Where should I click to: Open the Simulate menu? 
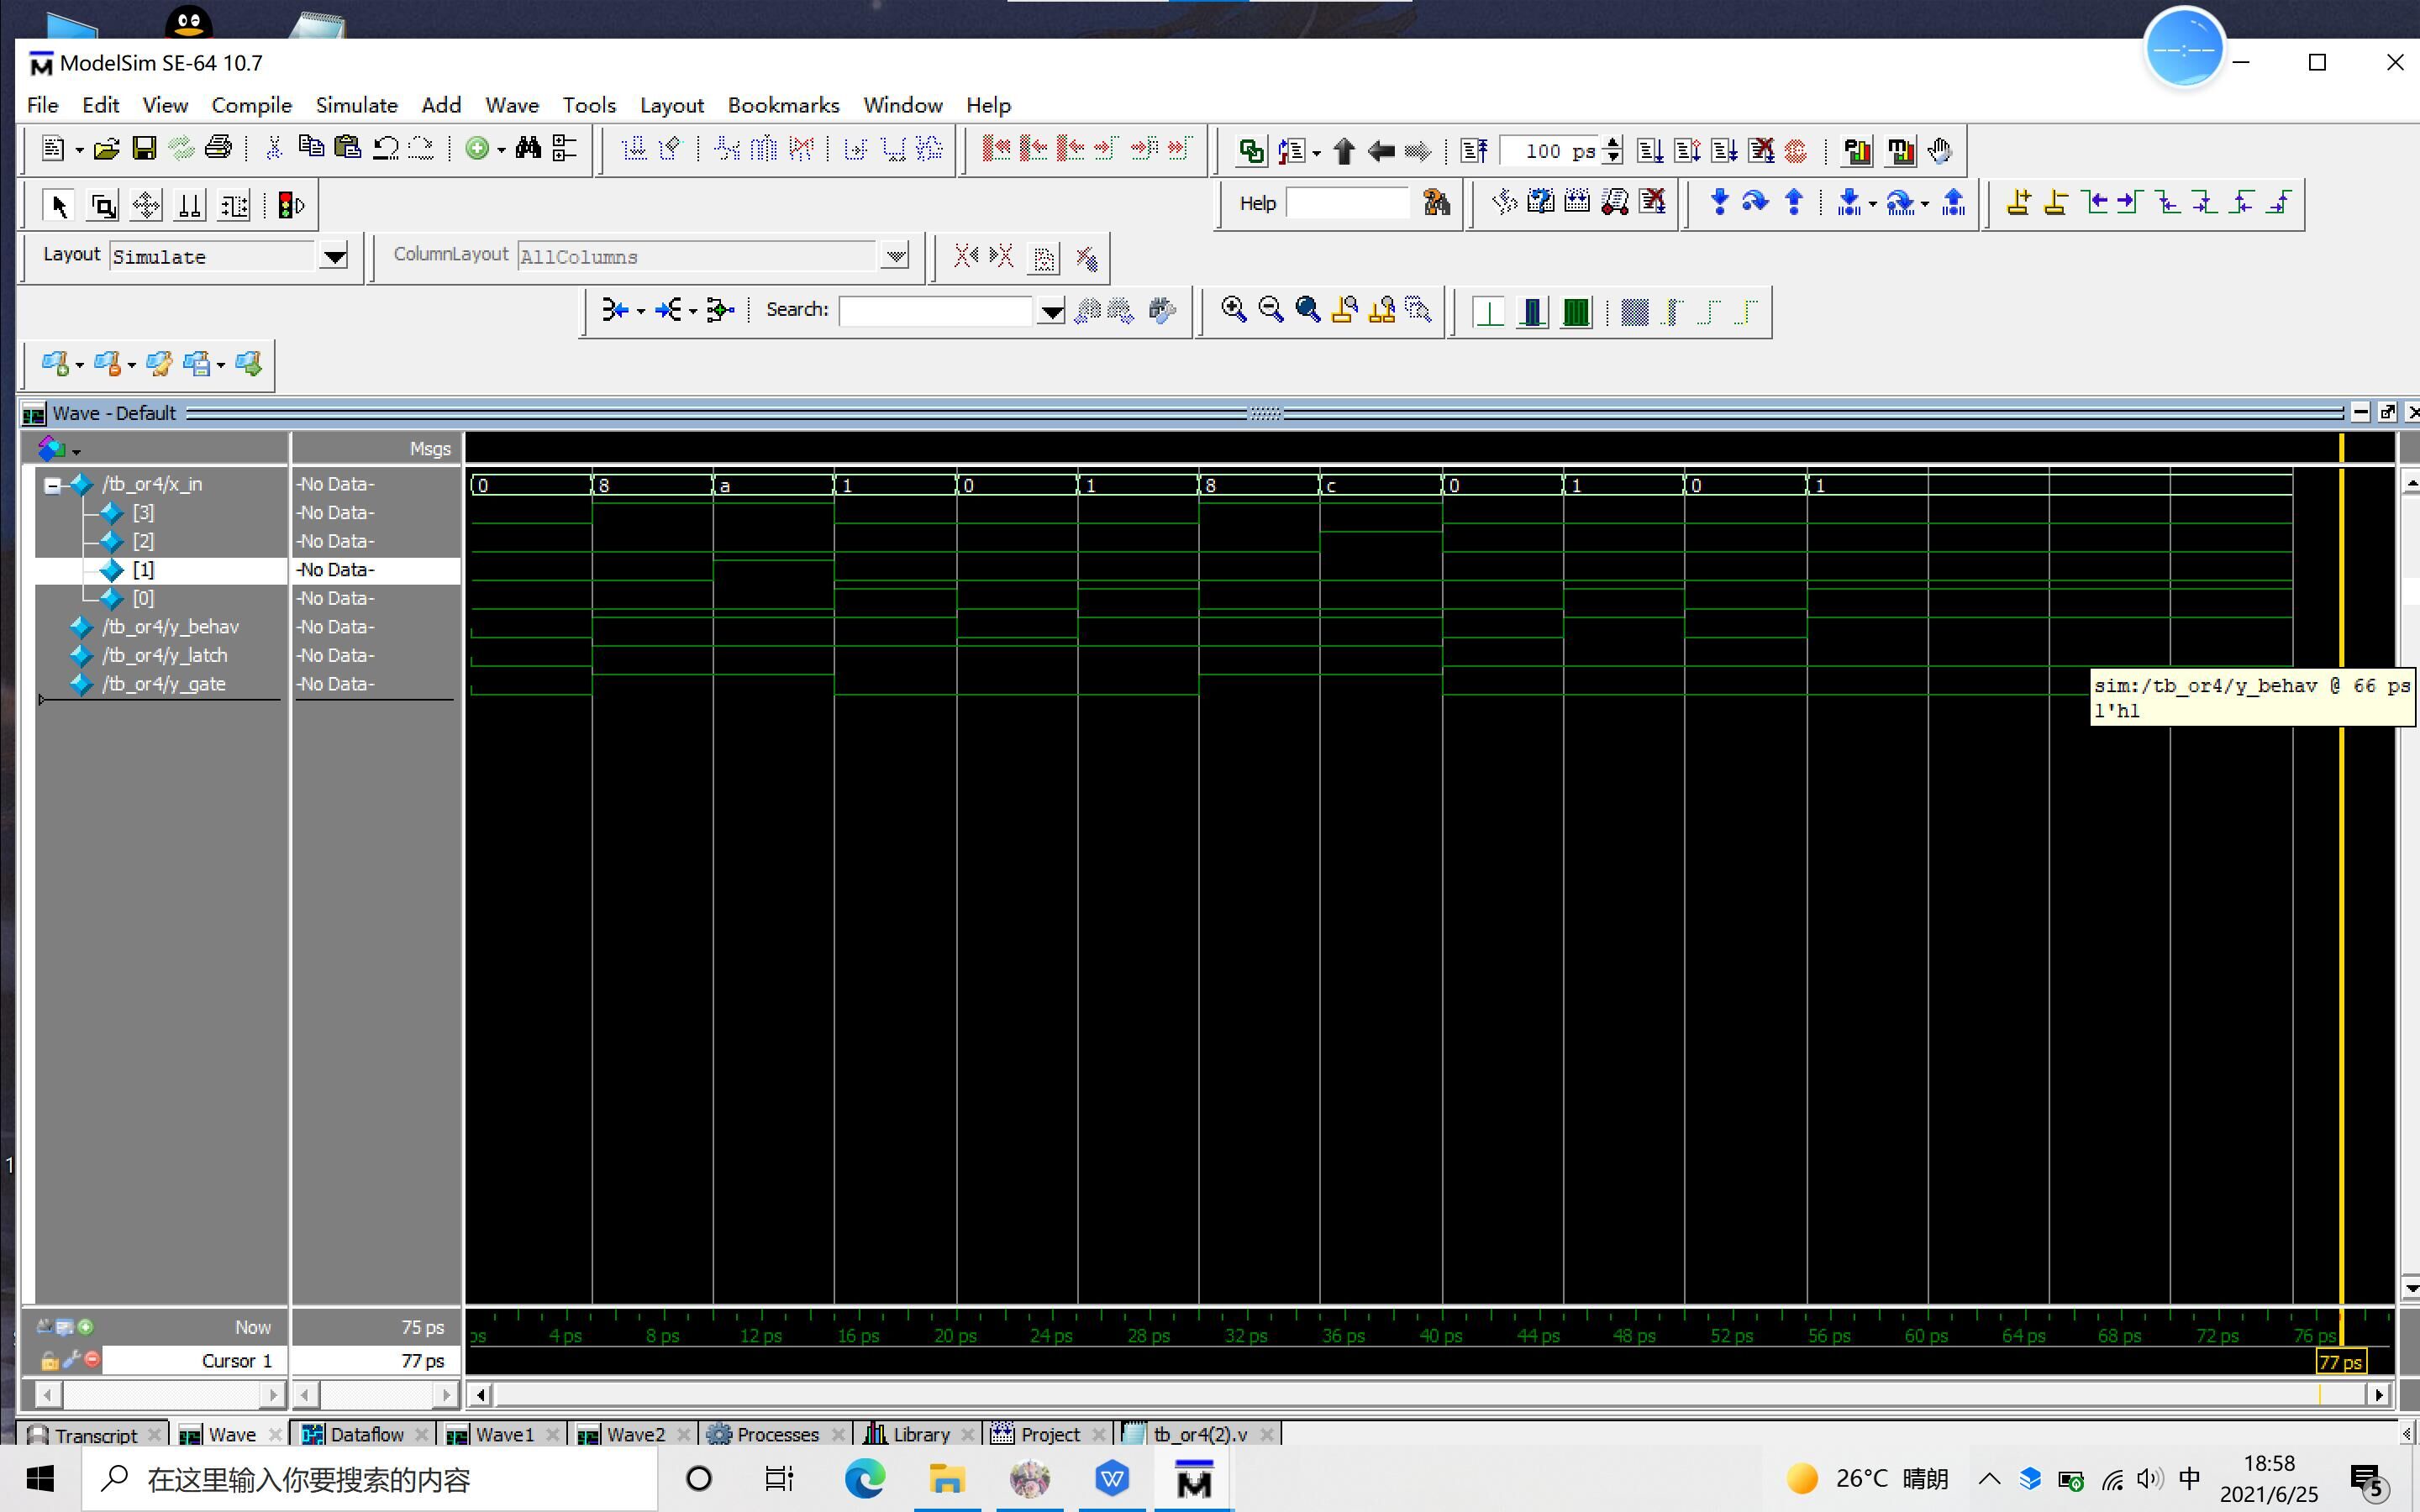tap(356, 105)
